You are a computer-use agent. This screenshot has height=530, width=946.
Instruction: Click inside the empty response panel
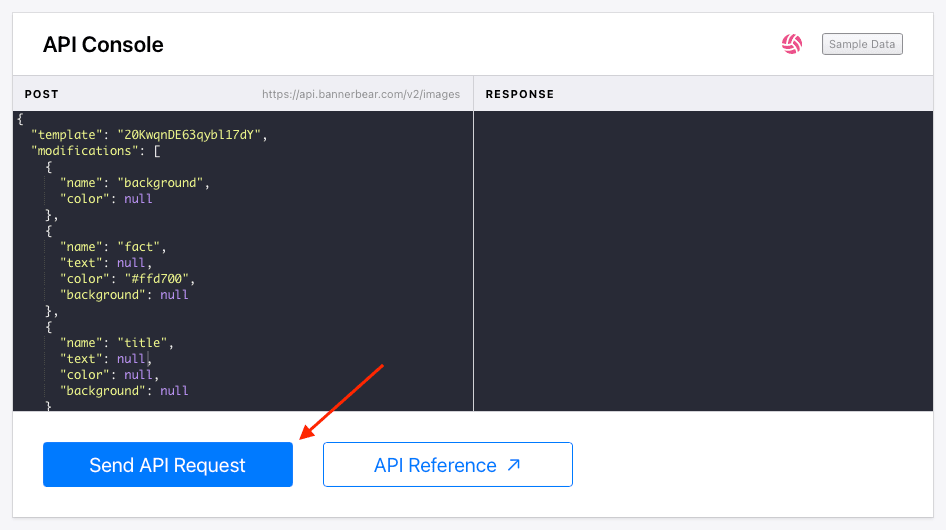click(703, 261)
